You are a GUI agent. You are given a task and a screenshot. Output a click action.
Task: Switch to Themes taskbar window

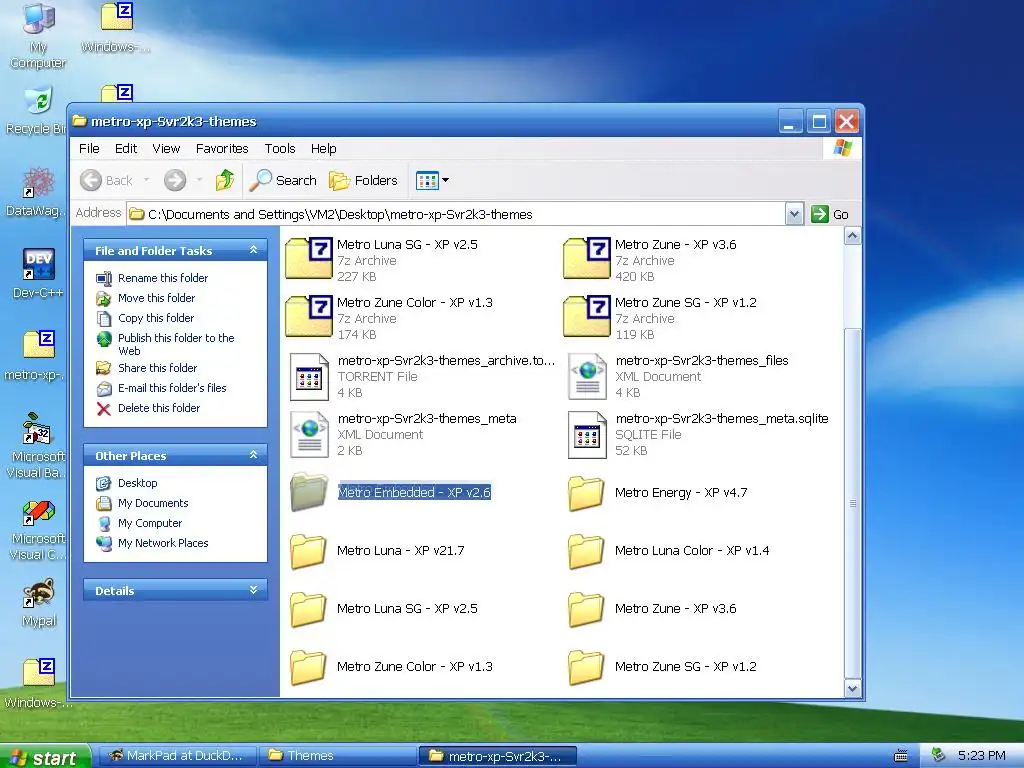point(338,756)
